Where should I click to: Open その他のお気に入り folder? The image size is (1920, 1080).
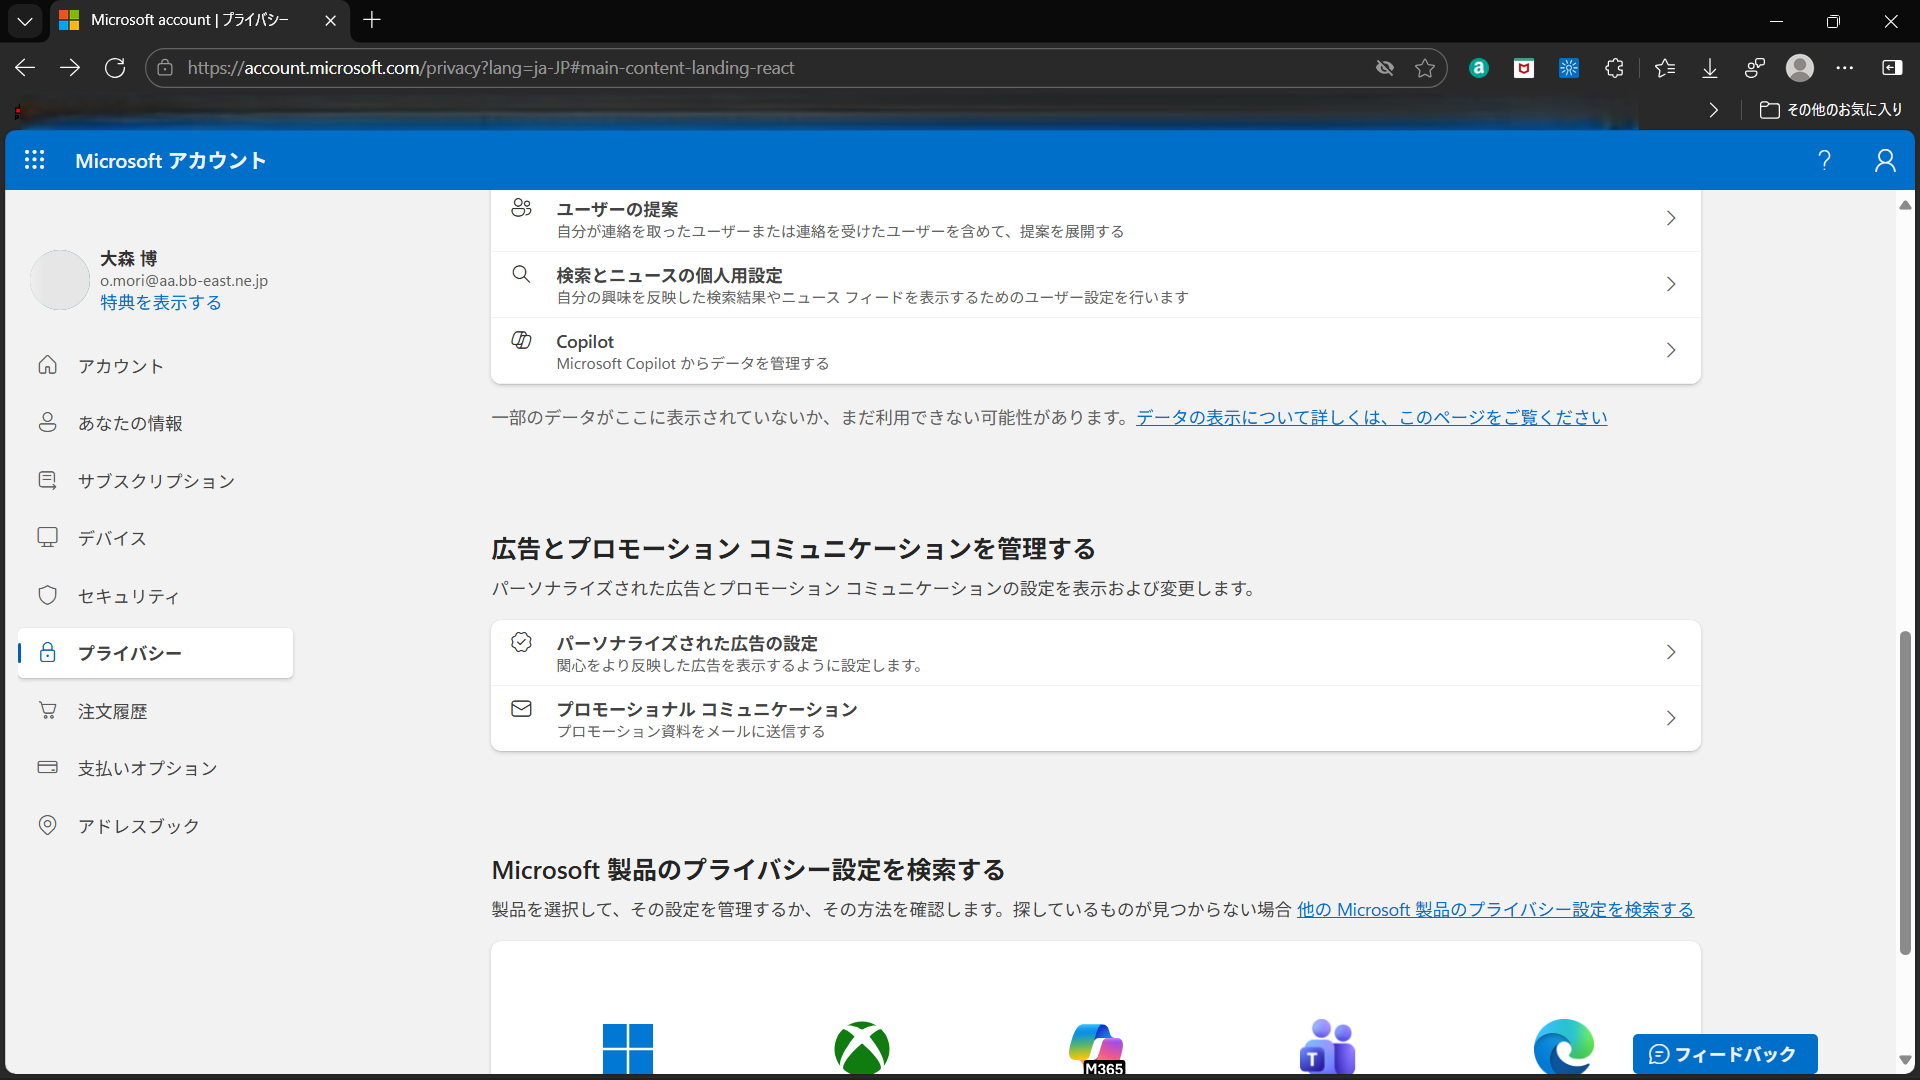[1831, 110]
